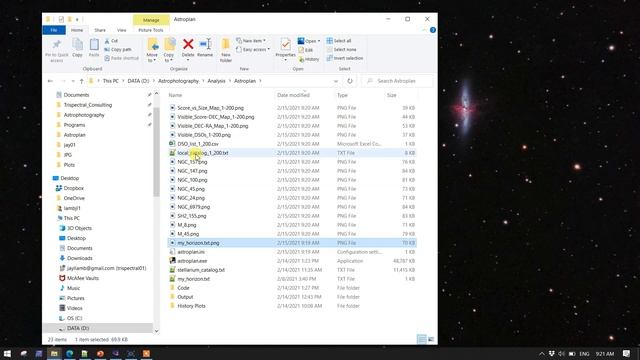Click the Refresh address bar icon

click(x=350, y=81)
